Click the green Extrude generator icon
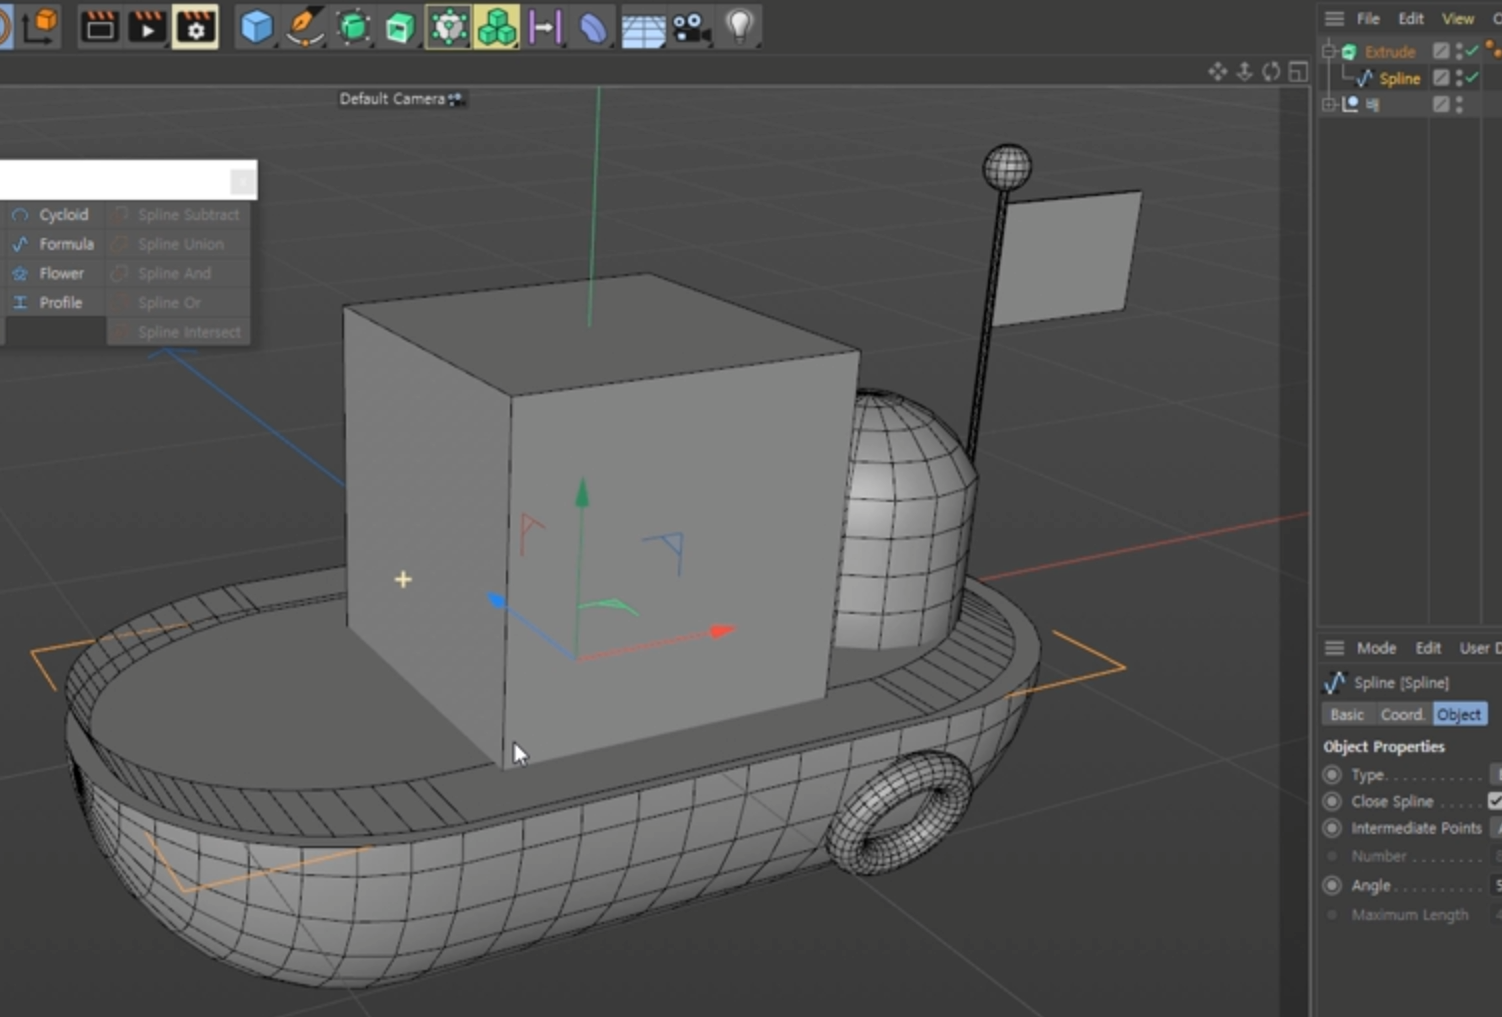This screenshot has width=1502, height=1017. (x=400, y=27)
